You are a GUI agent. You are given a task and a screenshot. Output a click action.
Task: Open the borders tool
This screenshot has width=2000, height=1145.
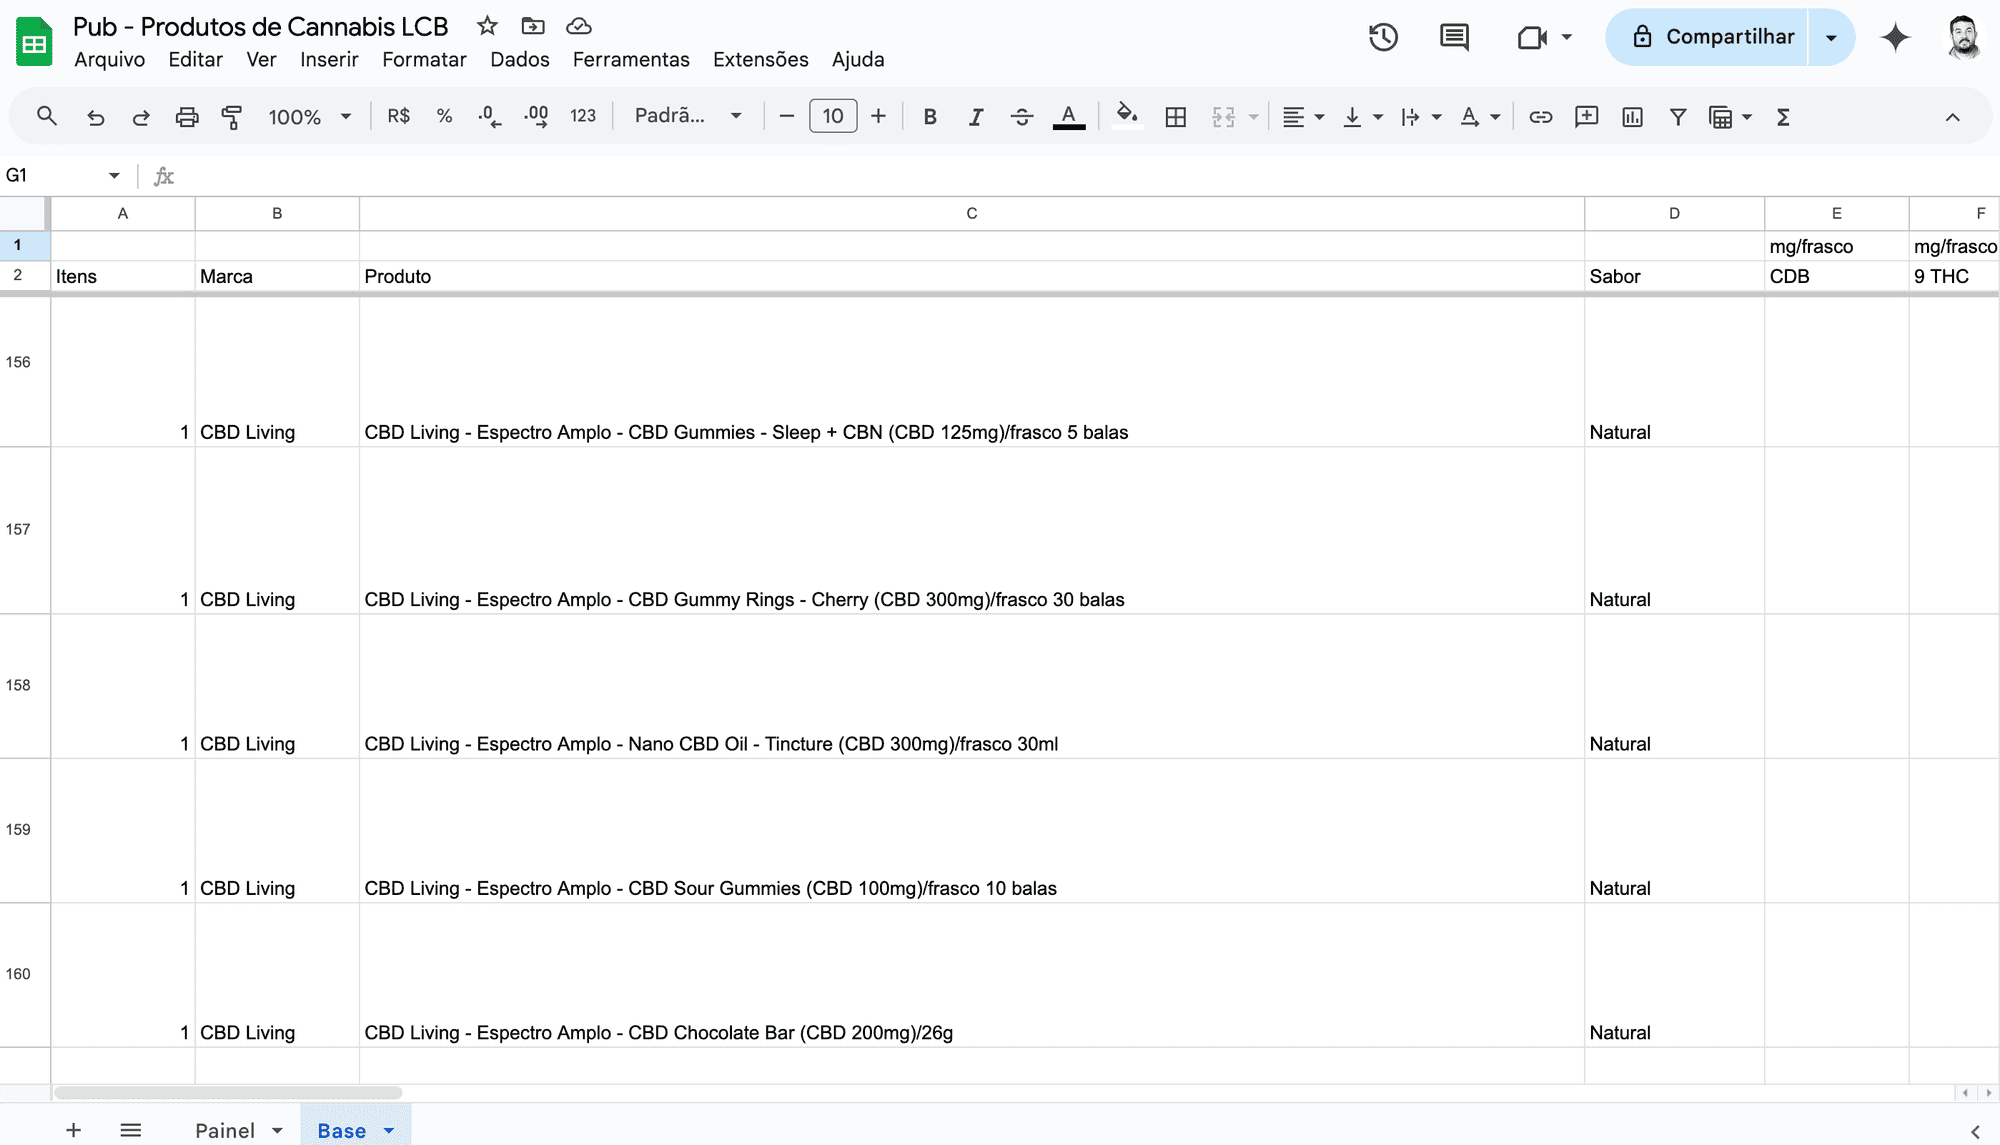pyautogui.click(x=1176, y=117)
